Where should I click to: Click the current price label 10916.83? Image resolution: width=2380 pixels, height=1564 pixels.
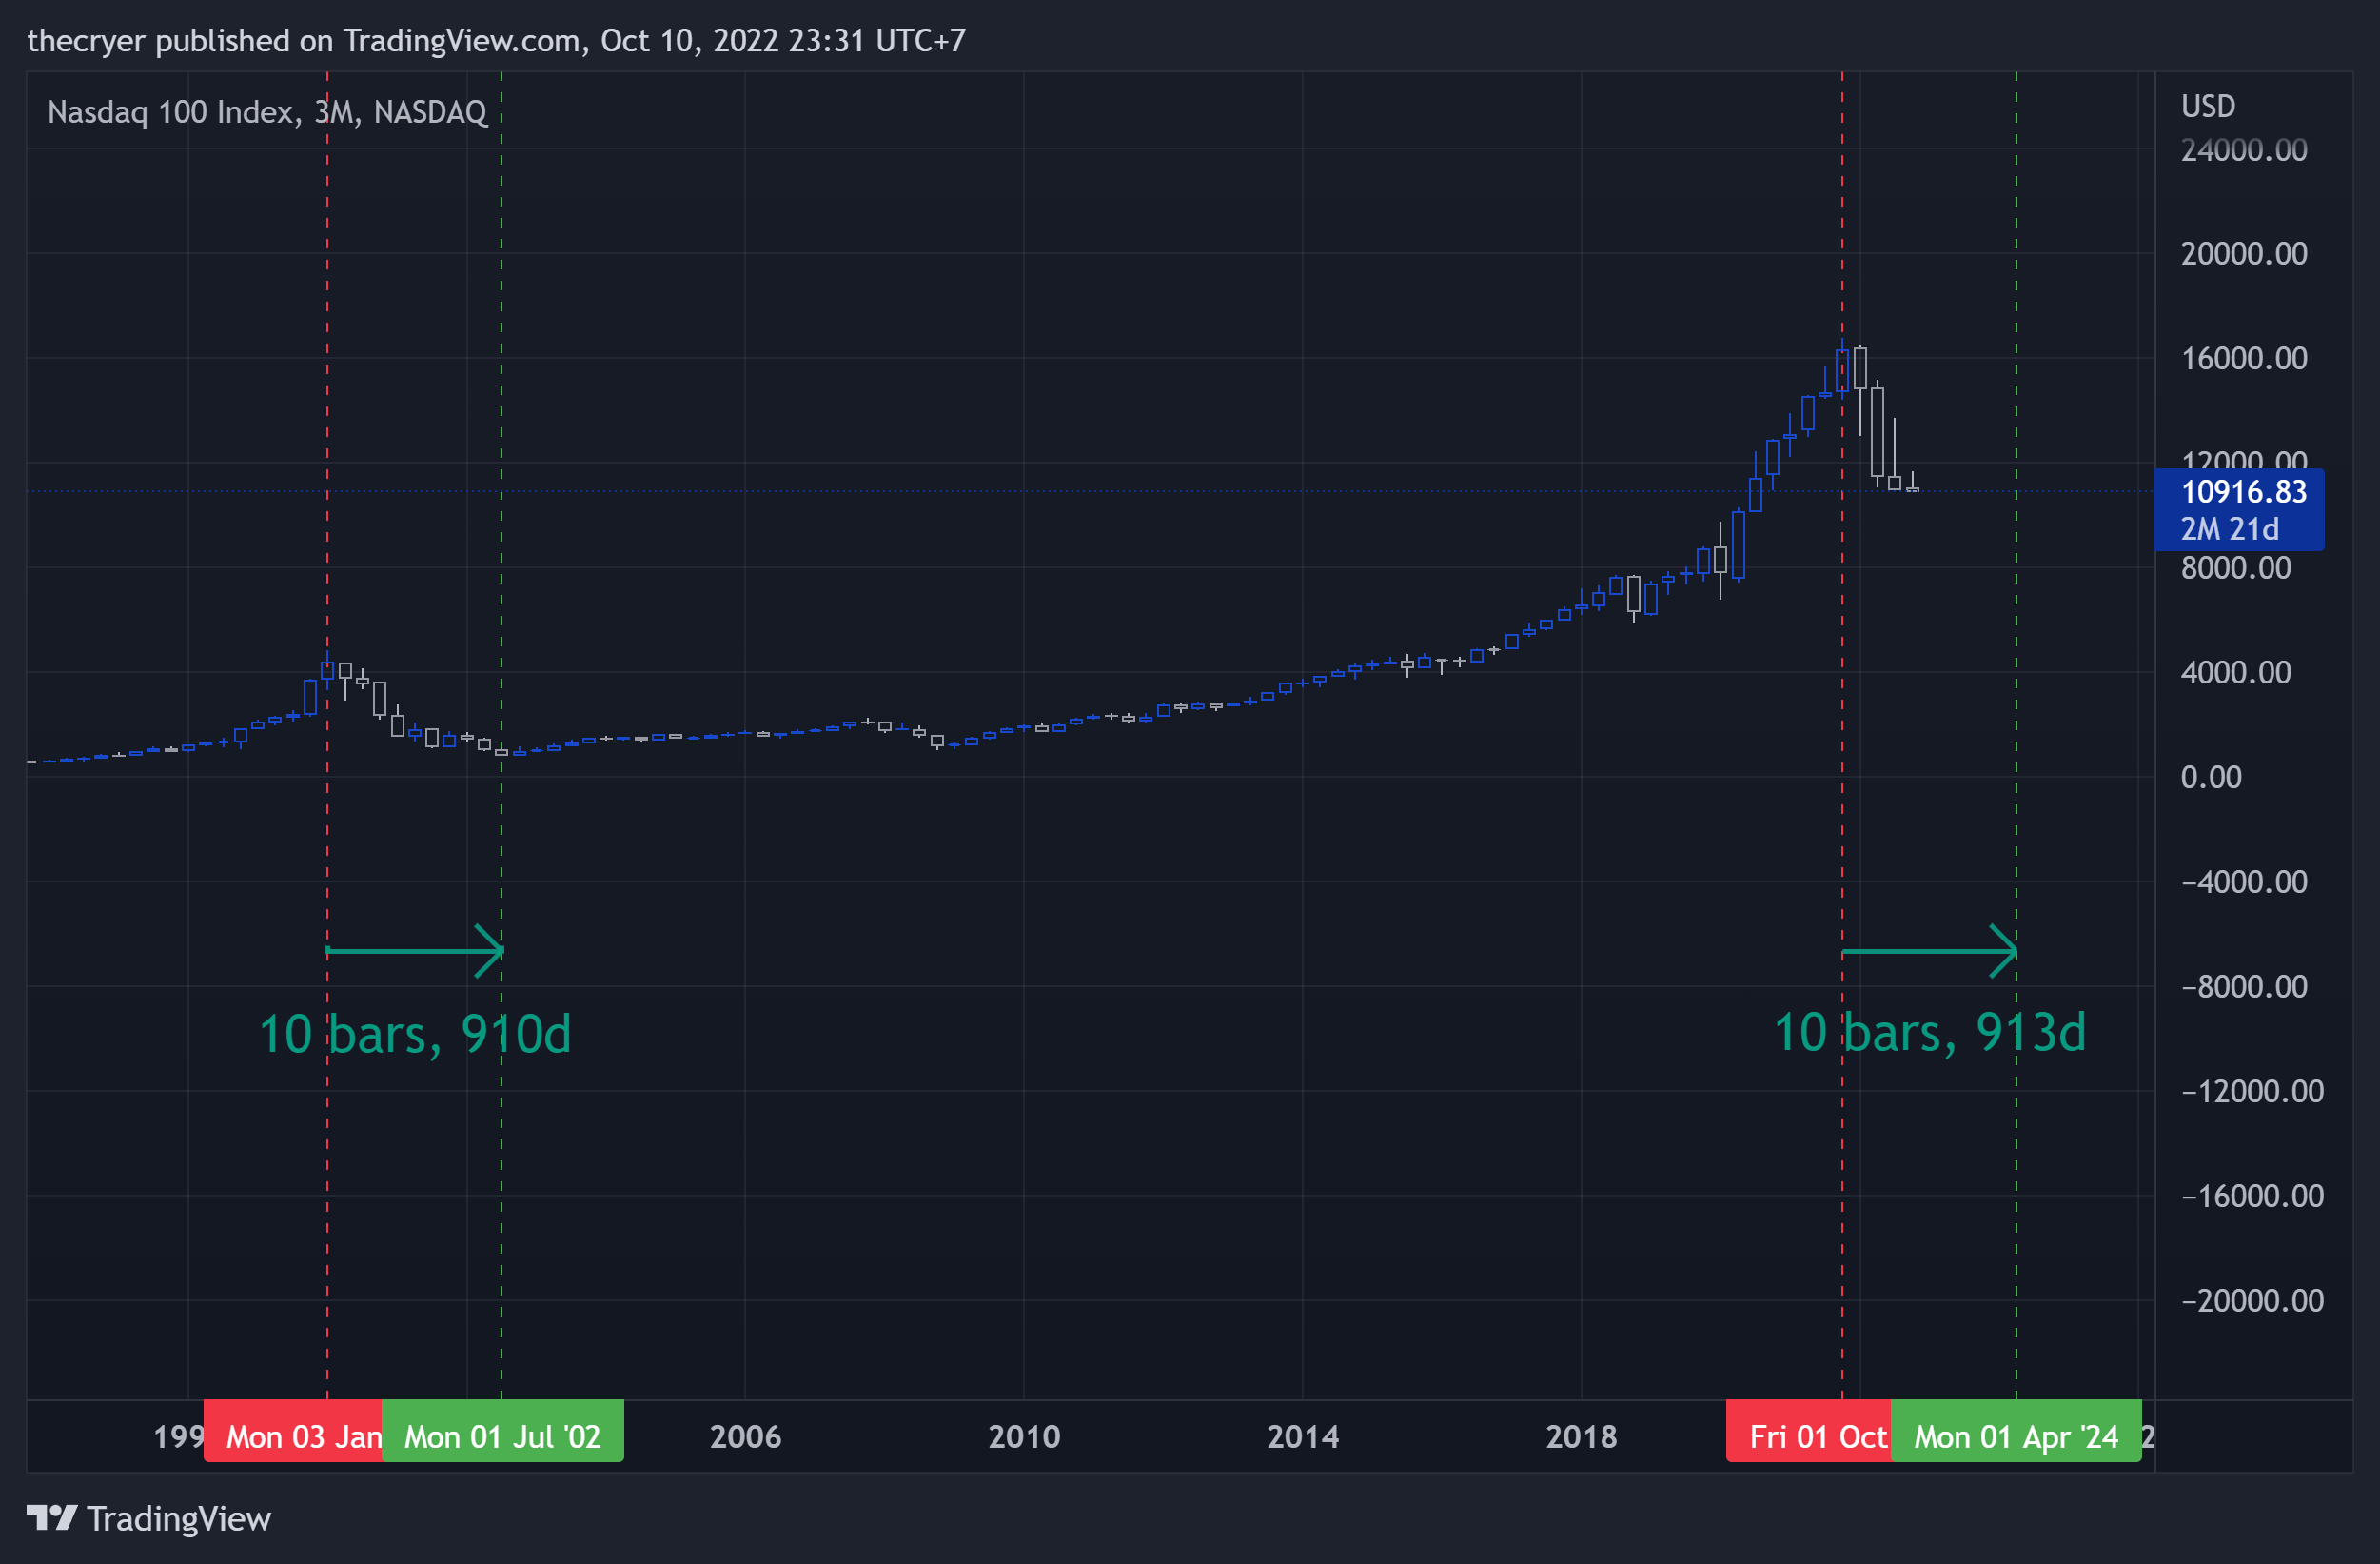point(2243,491)
